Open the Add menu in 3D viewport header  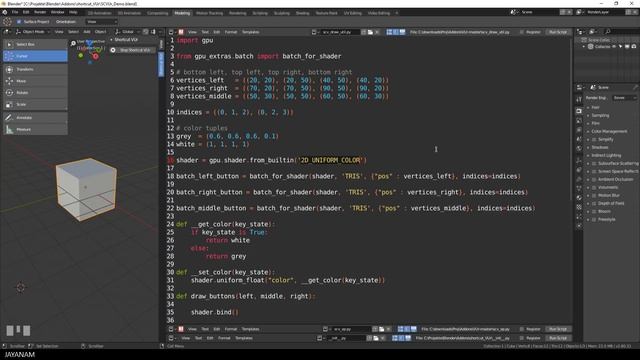87,32
